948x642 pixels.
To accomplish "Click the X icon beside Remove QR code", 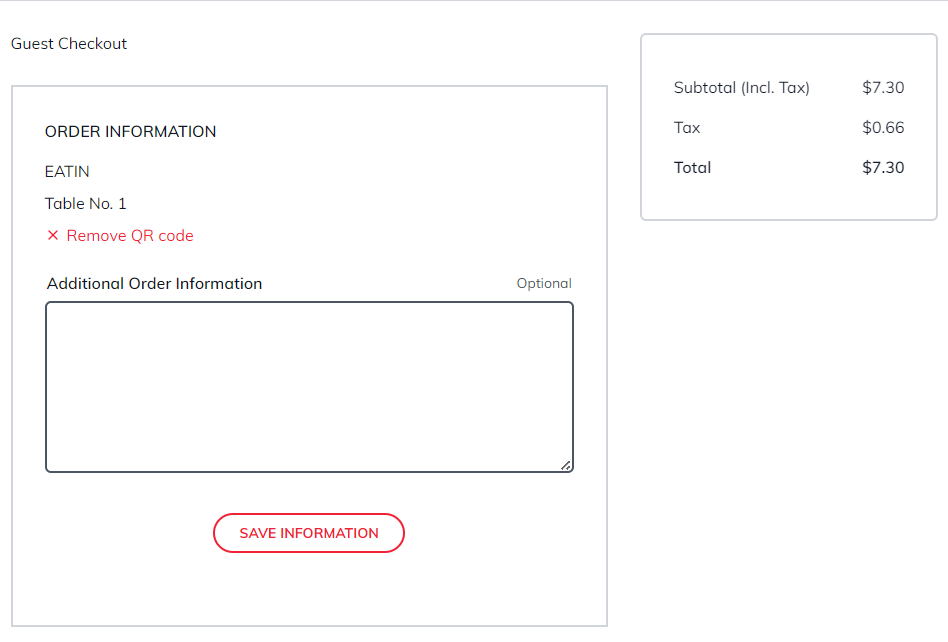I will (x=53, y=236).
